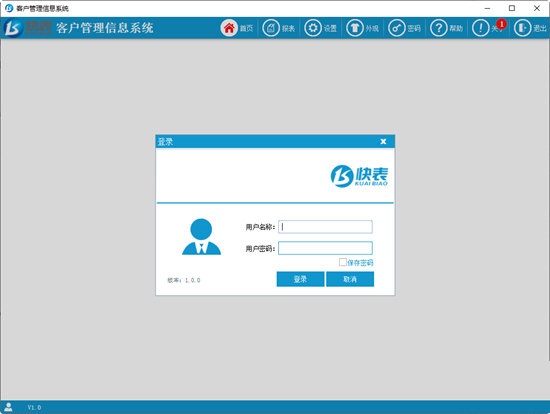
Task: Click the red notification badge on 关于
Action: point(502,24)
